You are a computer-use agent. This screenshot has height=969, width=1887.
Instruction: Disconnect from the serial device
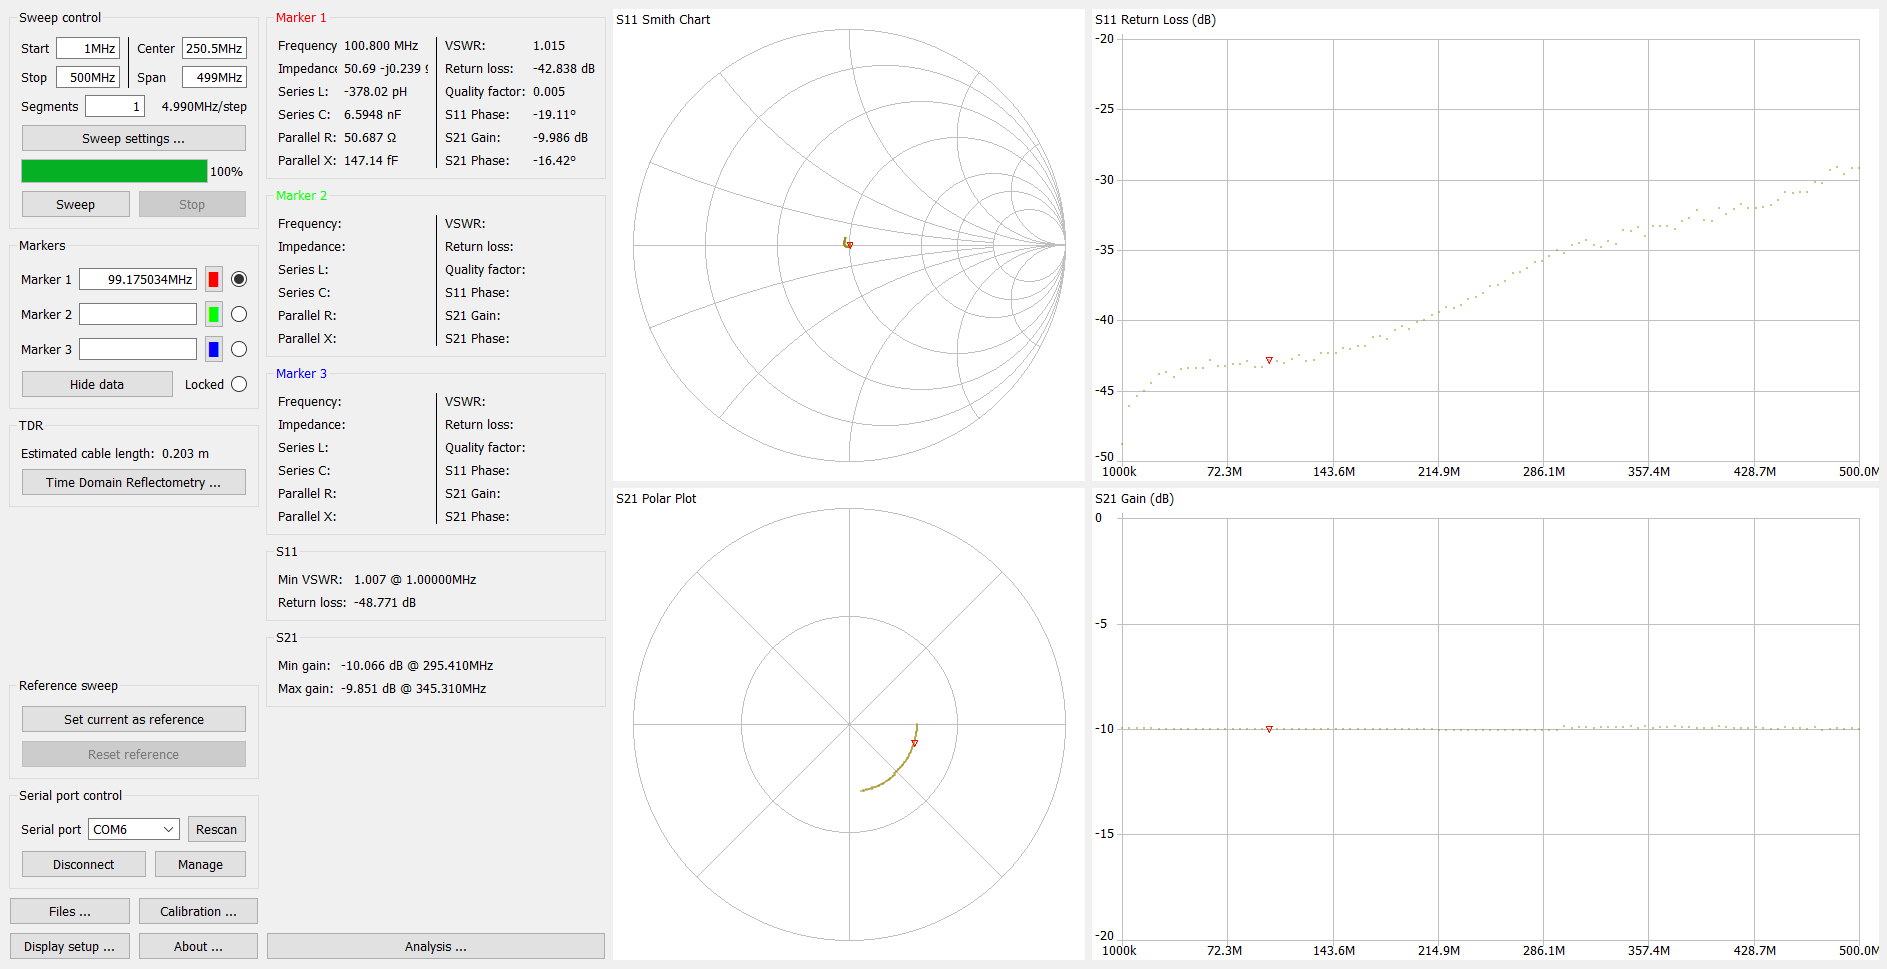click(83, 864)
